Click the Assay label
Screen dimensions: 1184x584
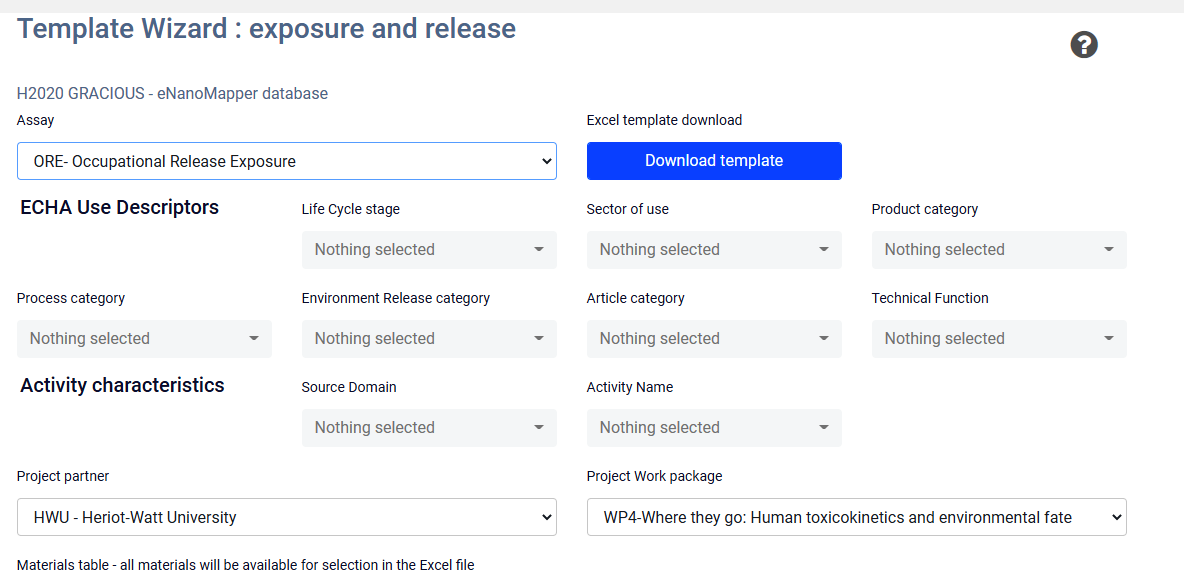point(35,120)
